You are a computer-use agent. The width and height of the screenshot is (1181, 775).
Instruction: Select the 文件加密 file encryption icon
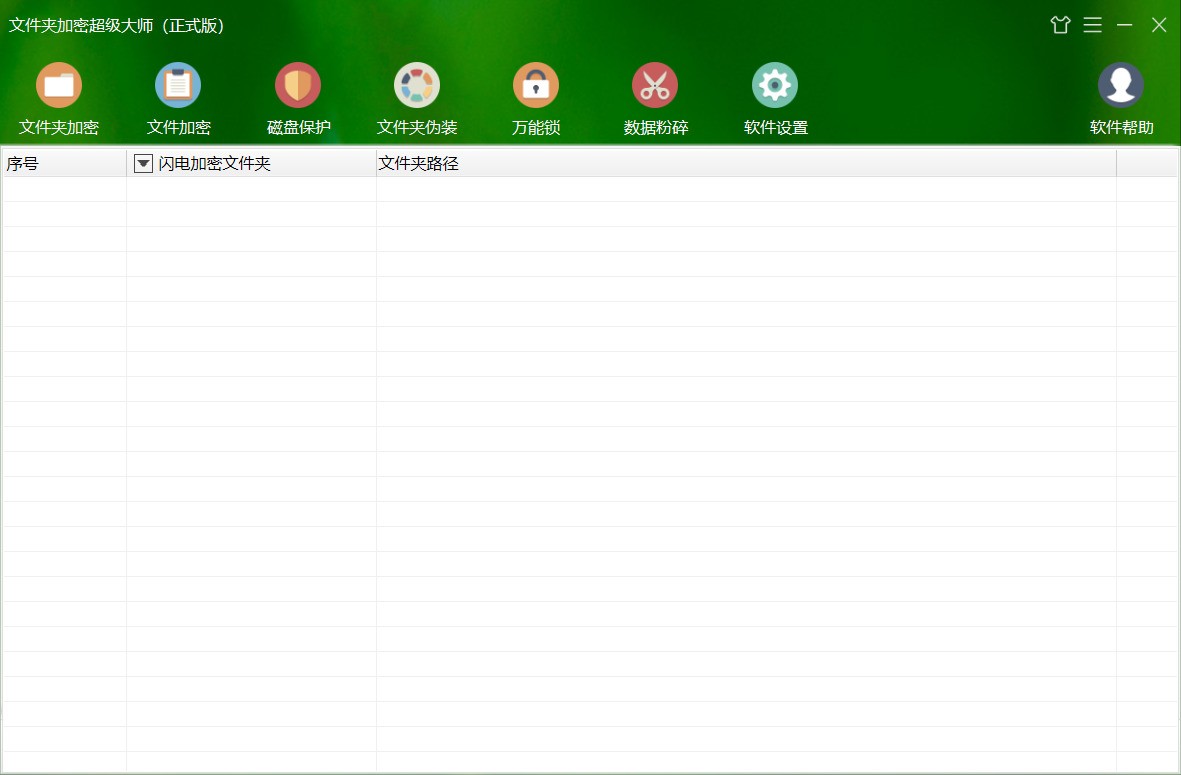(x=178, y=86)
